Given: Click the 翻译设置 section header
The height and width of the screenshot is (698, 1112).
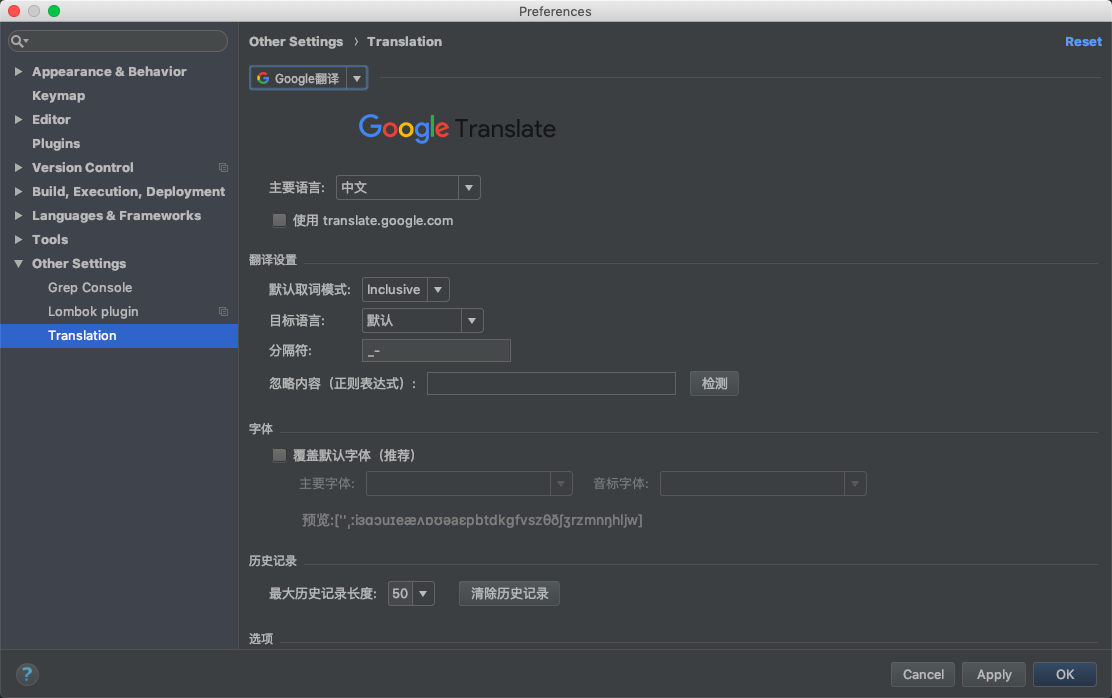Looking at the screenshot, I should pos(273,260).
